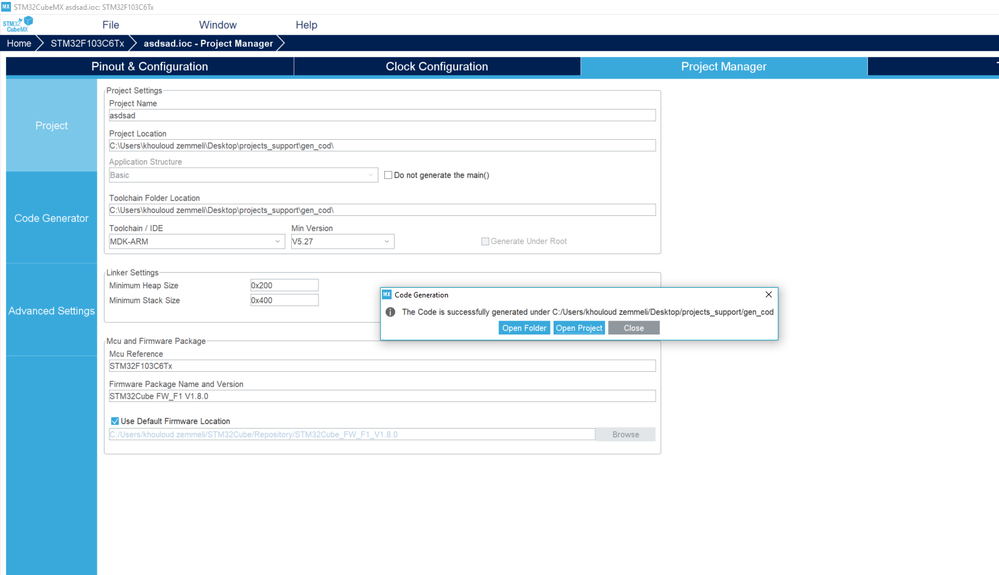The image size is (999, 575).
Task: Open the Window menu
Action: click(x=217, y=25)
